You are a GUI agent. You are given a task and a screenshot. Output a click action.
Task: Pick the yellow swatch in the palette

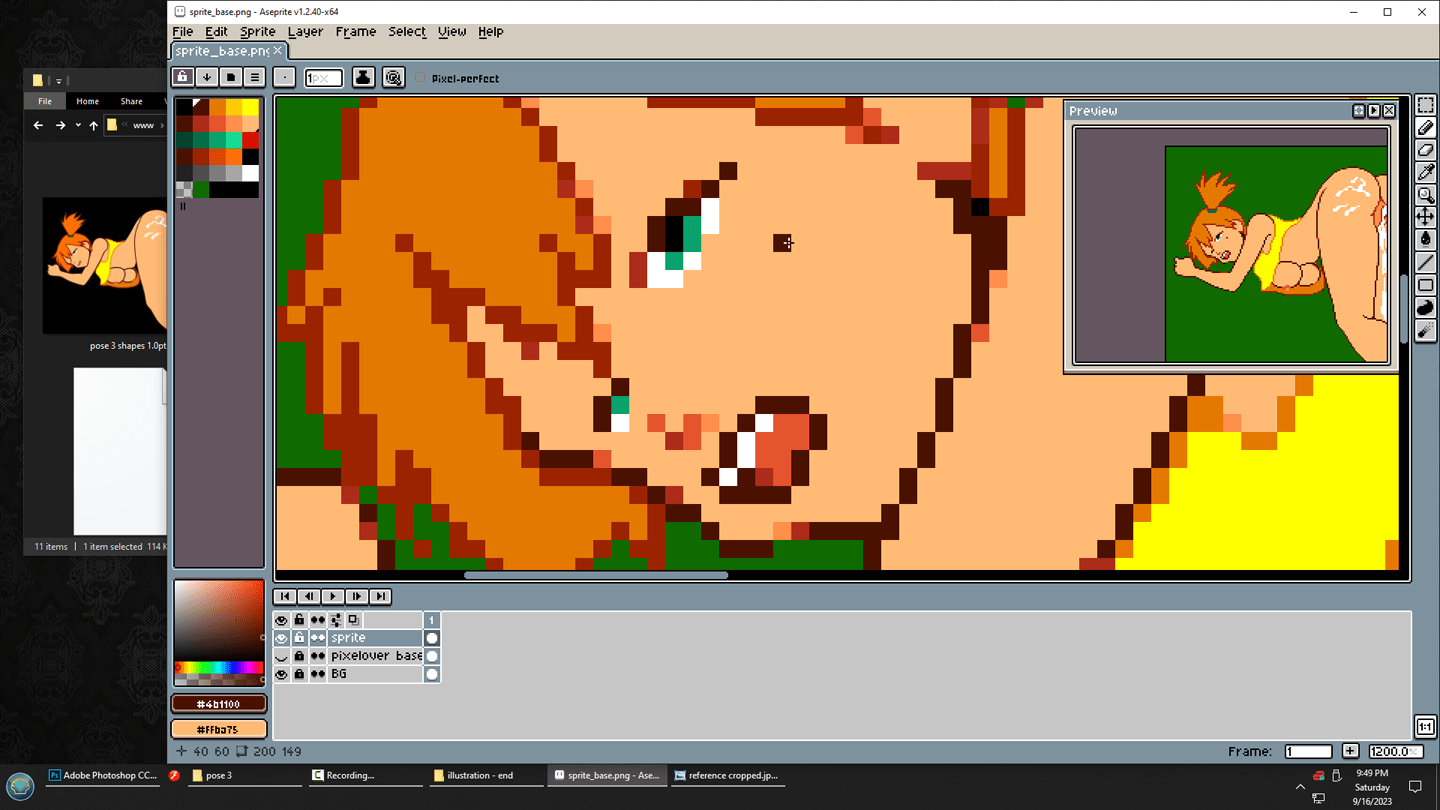(250, 108)
